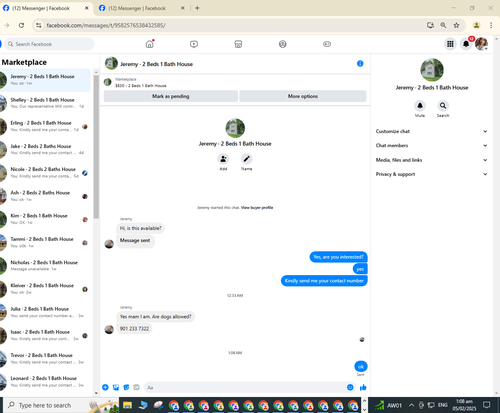Viewport: 500px width, 413px height.
Task: Click the ENG language indicator
Action: pyautogui.click(x=442, y=405)
